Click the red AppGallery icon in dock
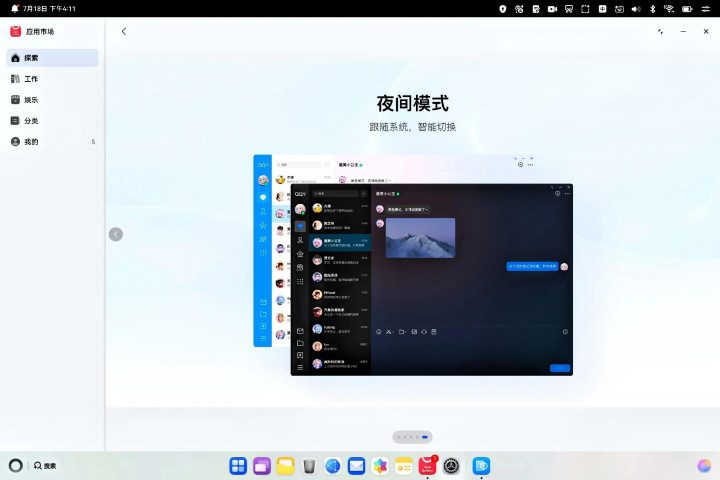This screenshot has width=720, height=480. [x=428, y=466]
